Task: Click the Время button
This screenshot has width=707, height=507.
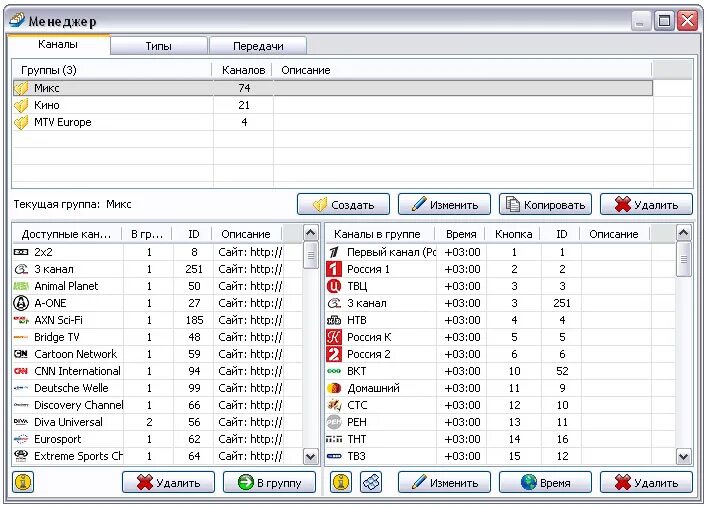Action: (x=546, y=483)
